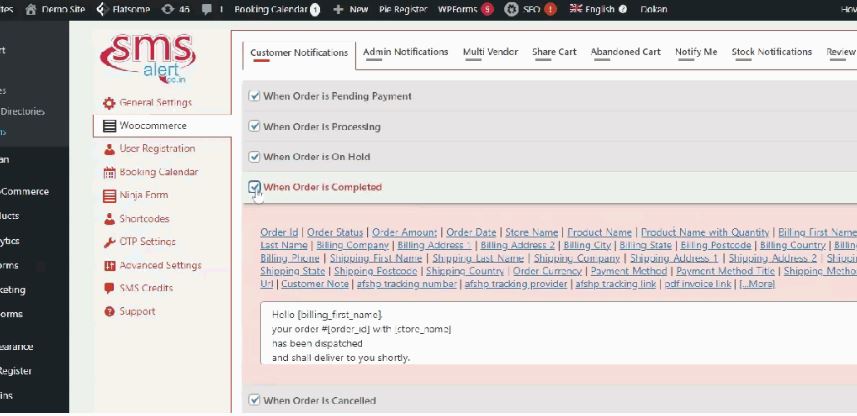Open the Pie Register admin bar menu

[403, 9]
